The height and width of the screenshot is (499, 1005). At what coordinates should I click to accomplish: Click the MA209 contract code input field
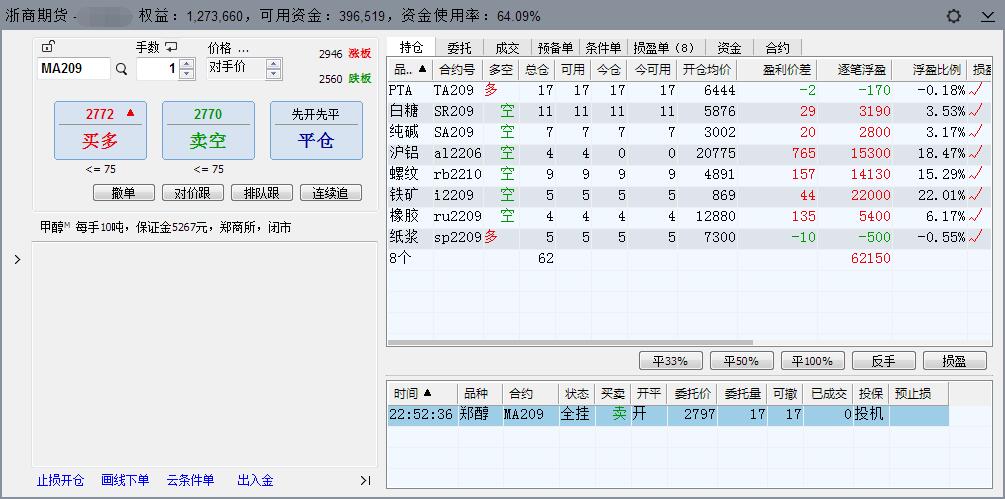point(73,69)
